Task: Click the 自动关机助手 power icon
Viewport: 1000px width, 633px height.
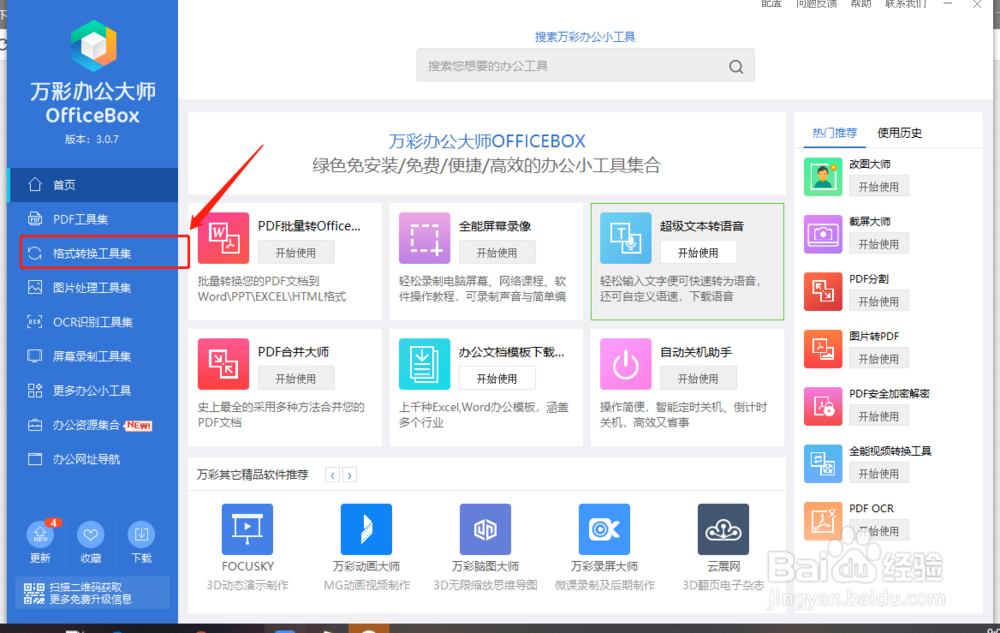Action: (626, 364)
